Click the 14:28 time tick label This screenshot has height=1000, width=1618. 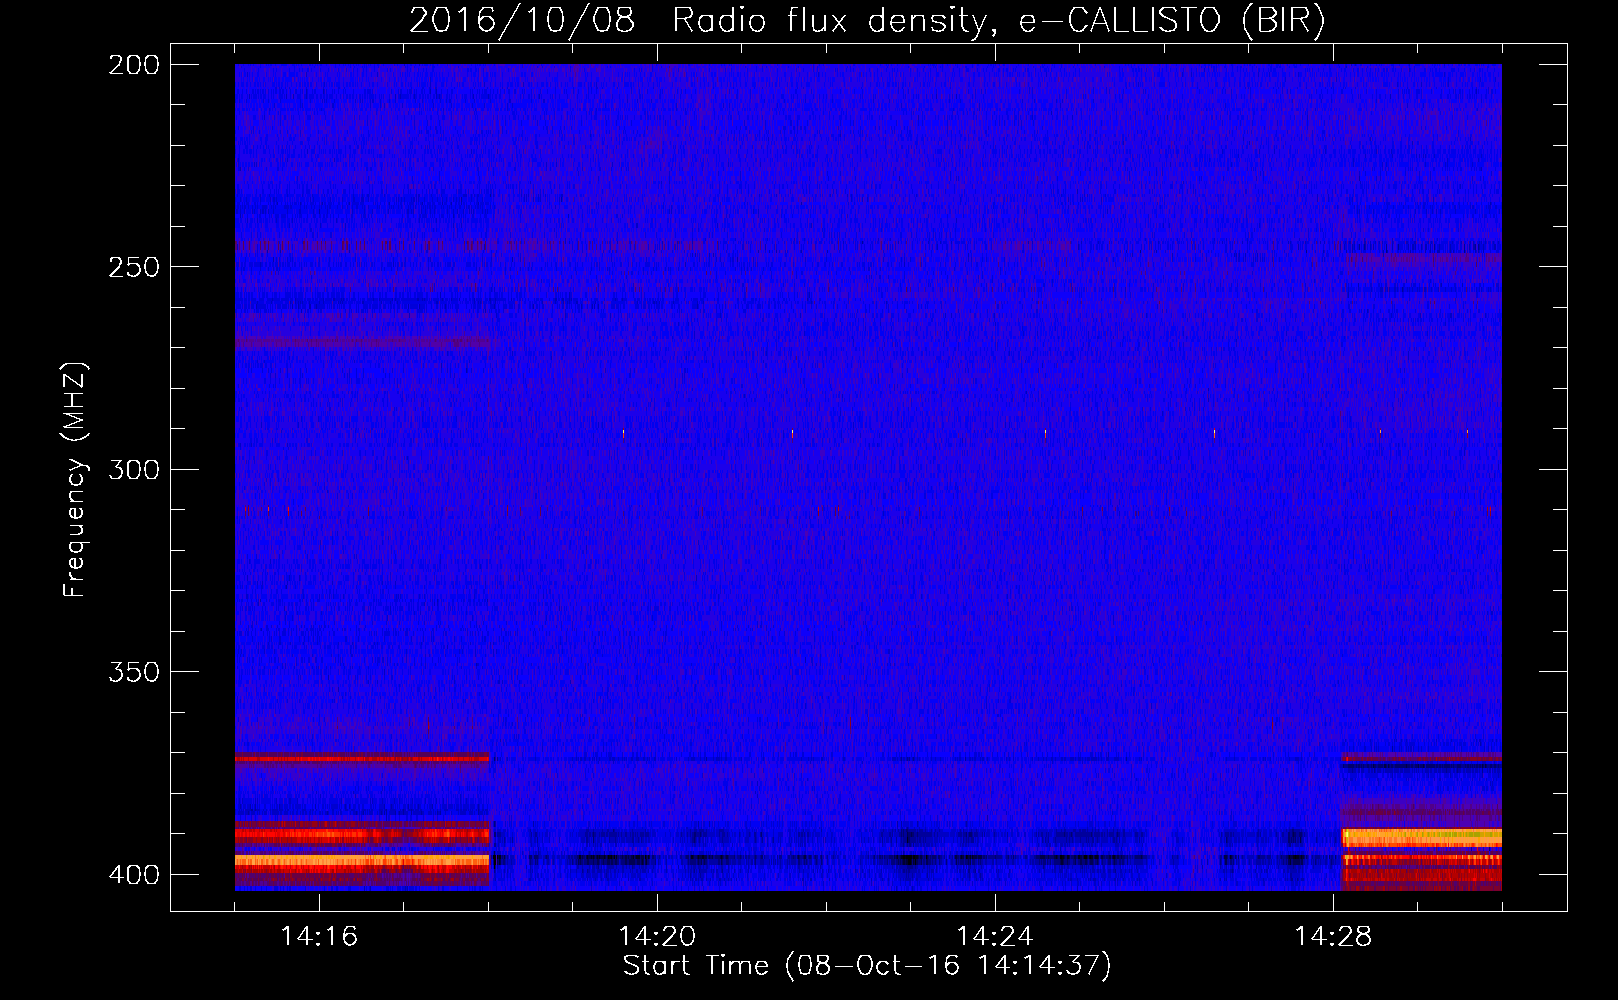click(x=1333, y=937)
